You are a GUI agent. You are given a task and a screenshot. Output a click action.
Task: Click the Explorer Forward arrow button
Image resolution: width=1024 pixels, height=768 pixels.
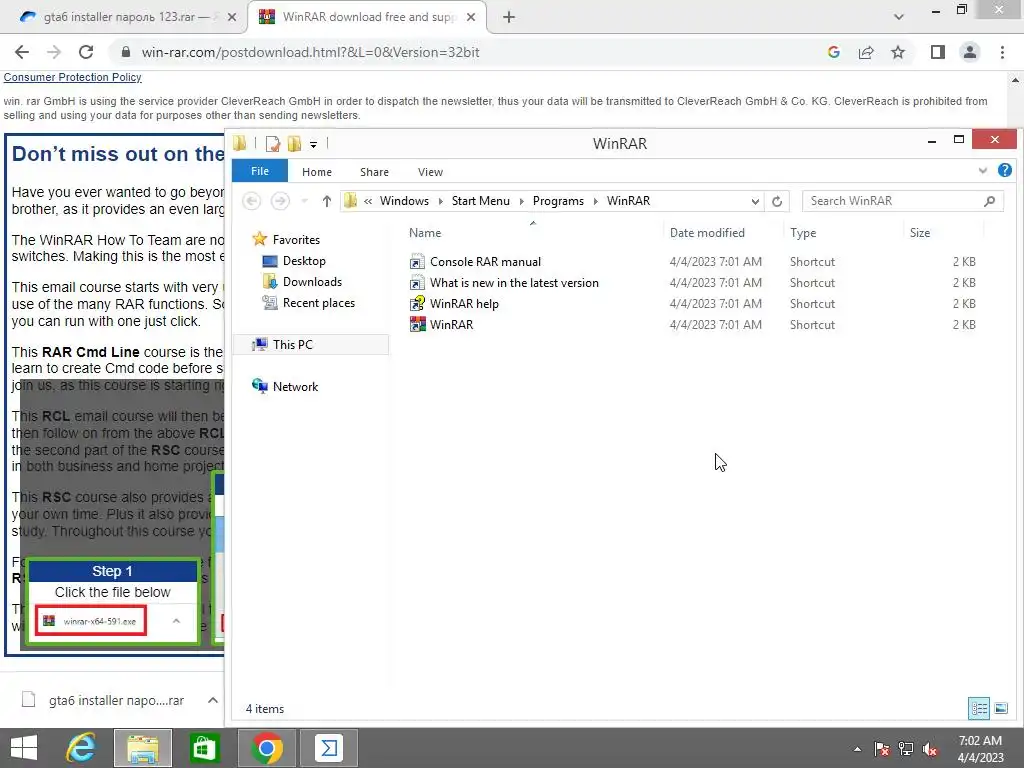click(x=280, y=201)
